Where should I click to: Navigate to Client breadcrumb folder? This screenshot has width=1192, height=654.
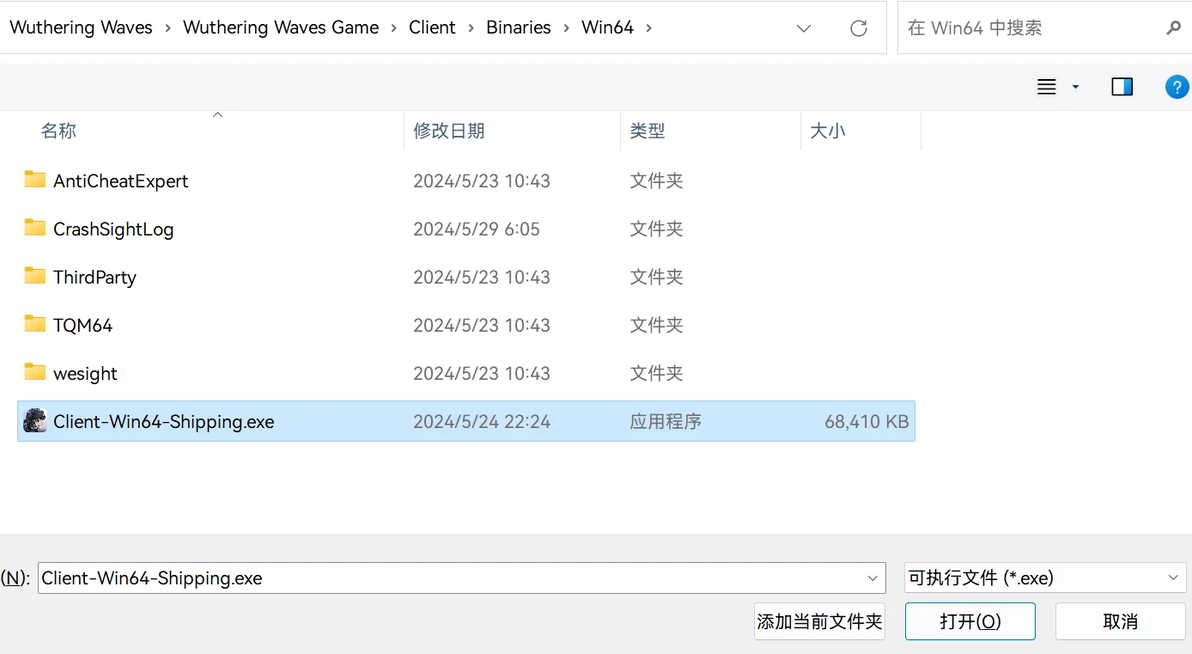click(432, 27)
